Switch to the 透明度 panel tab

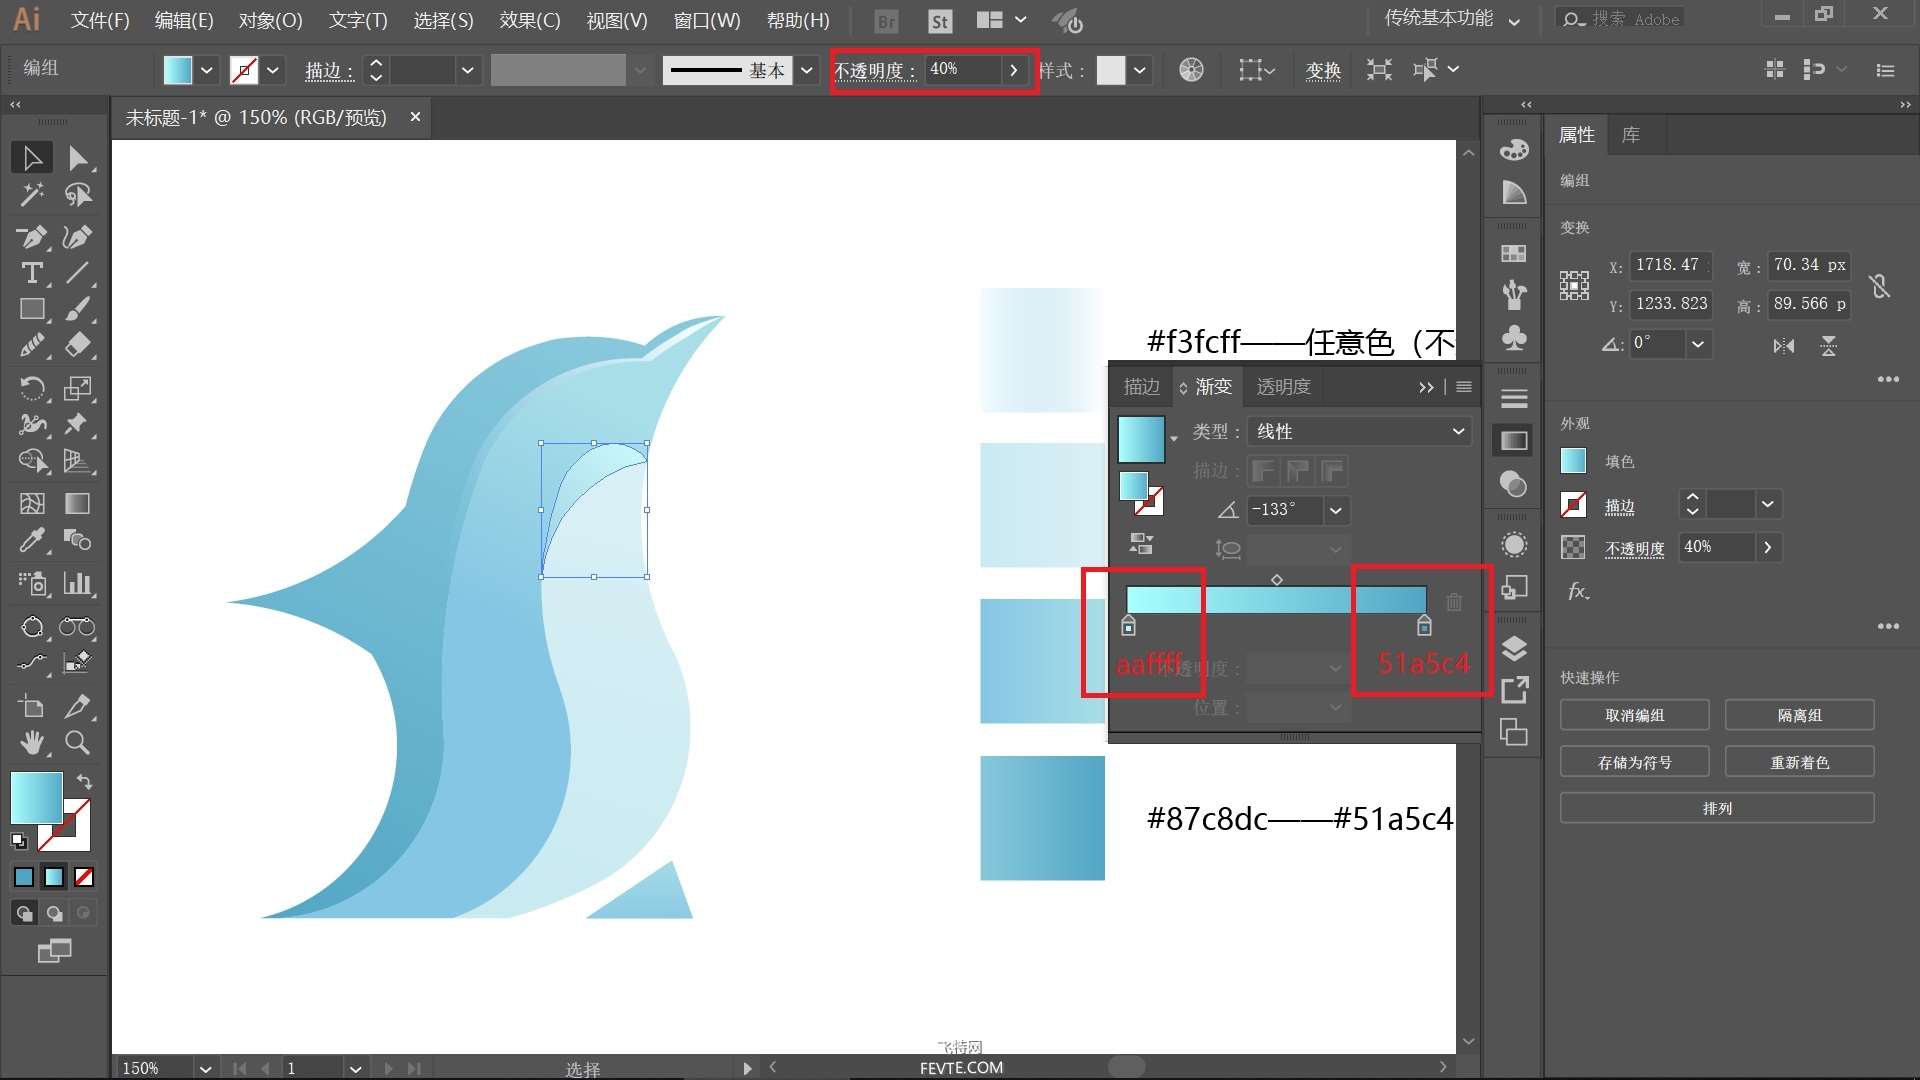[1283, 387]
